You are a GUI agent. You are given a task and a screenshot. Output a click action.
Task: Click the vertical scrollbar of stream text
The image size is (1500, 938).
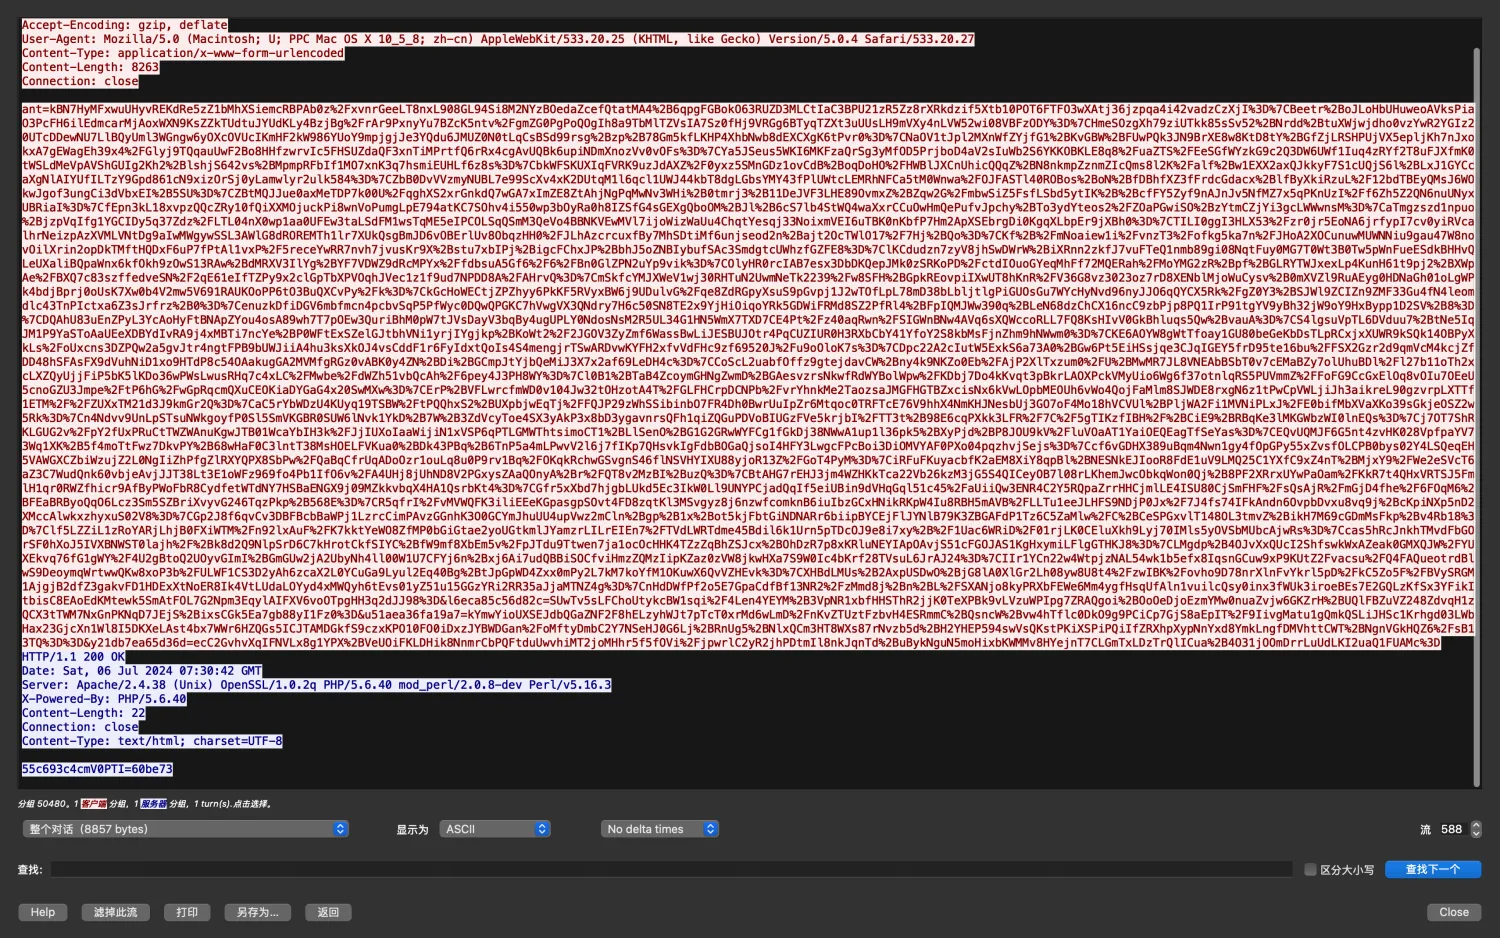click(x=1477, y=415)
